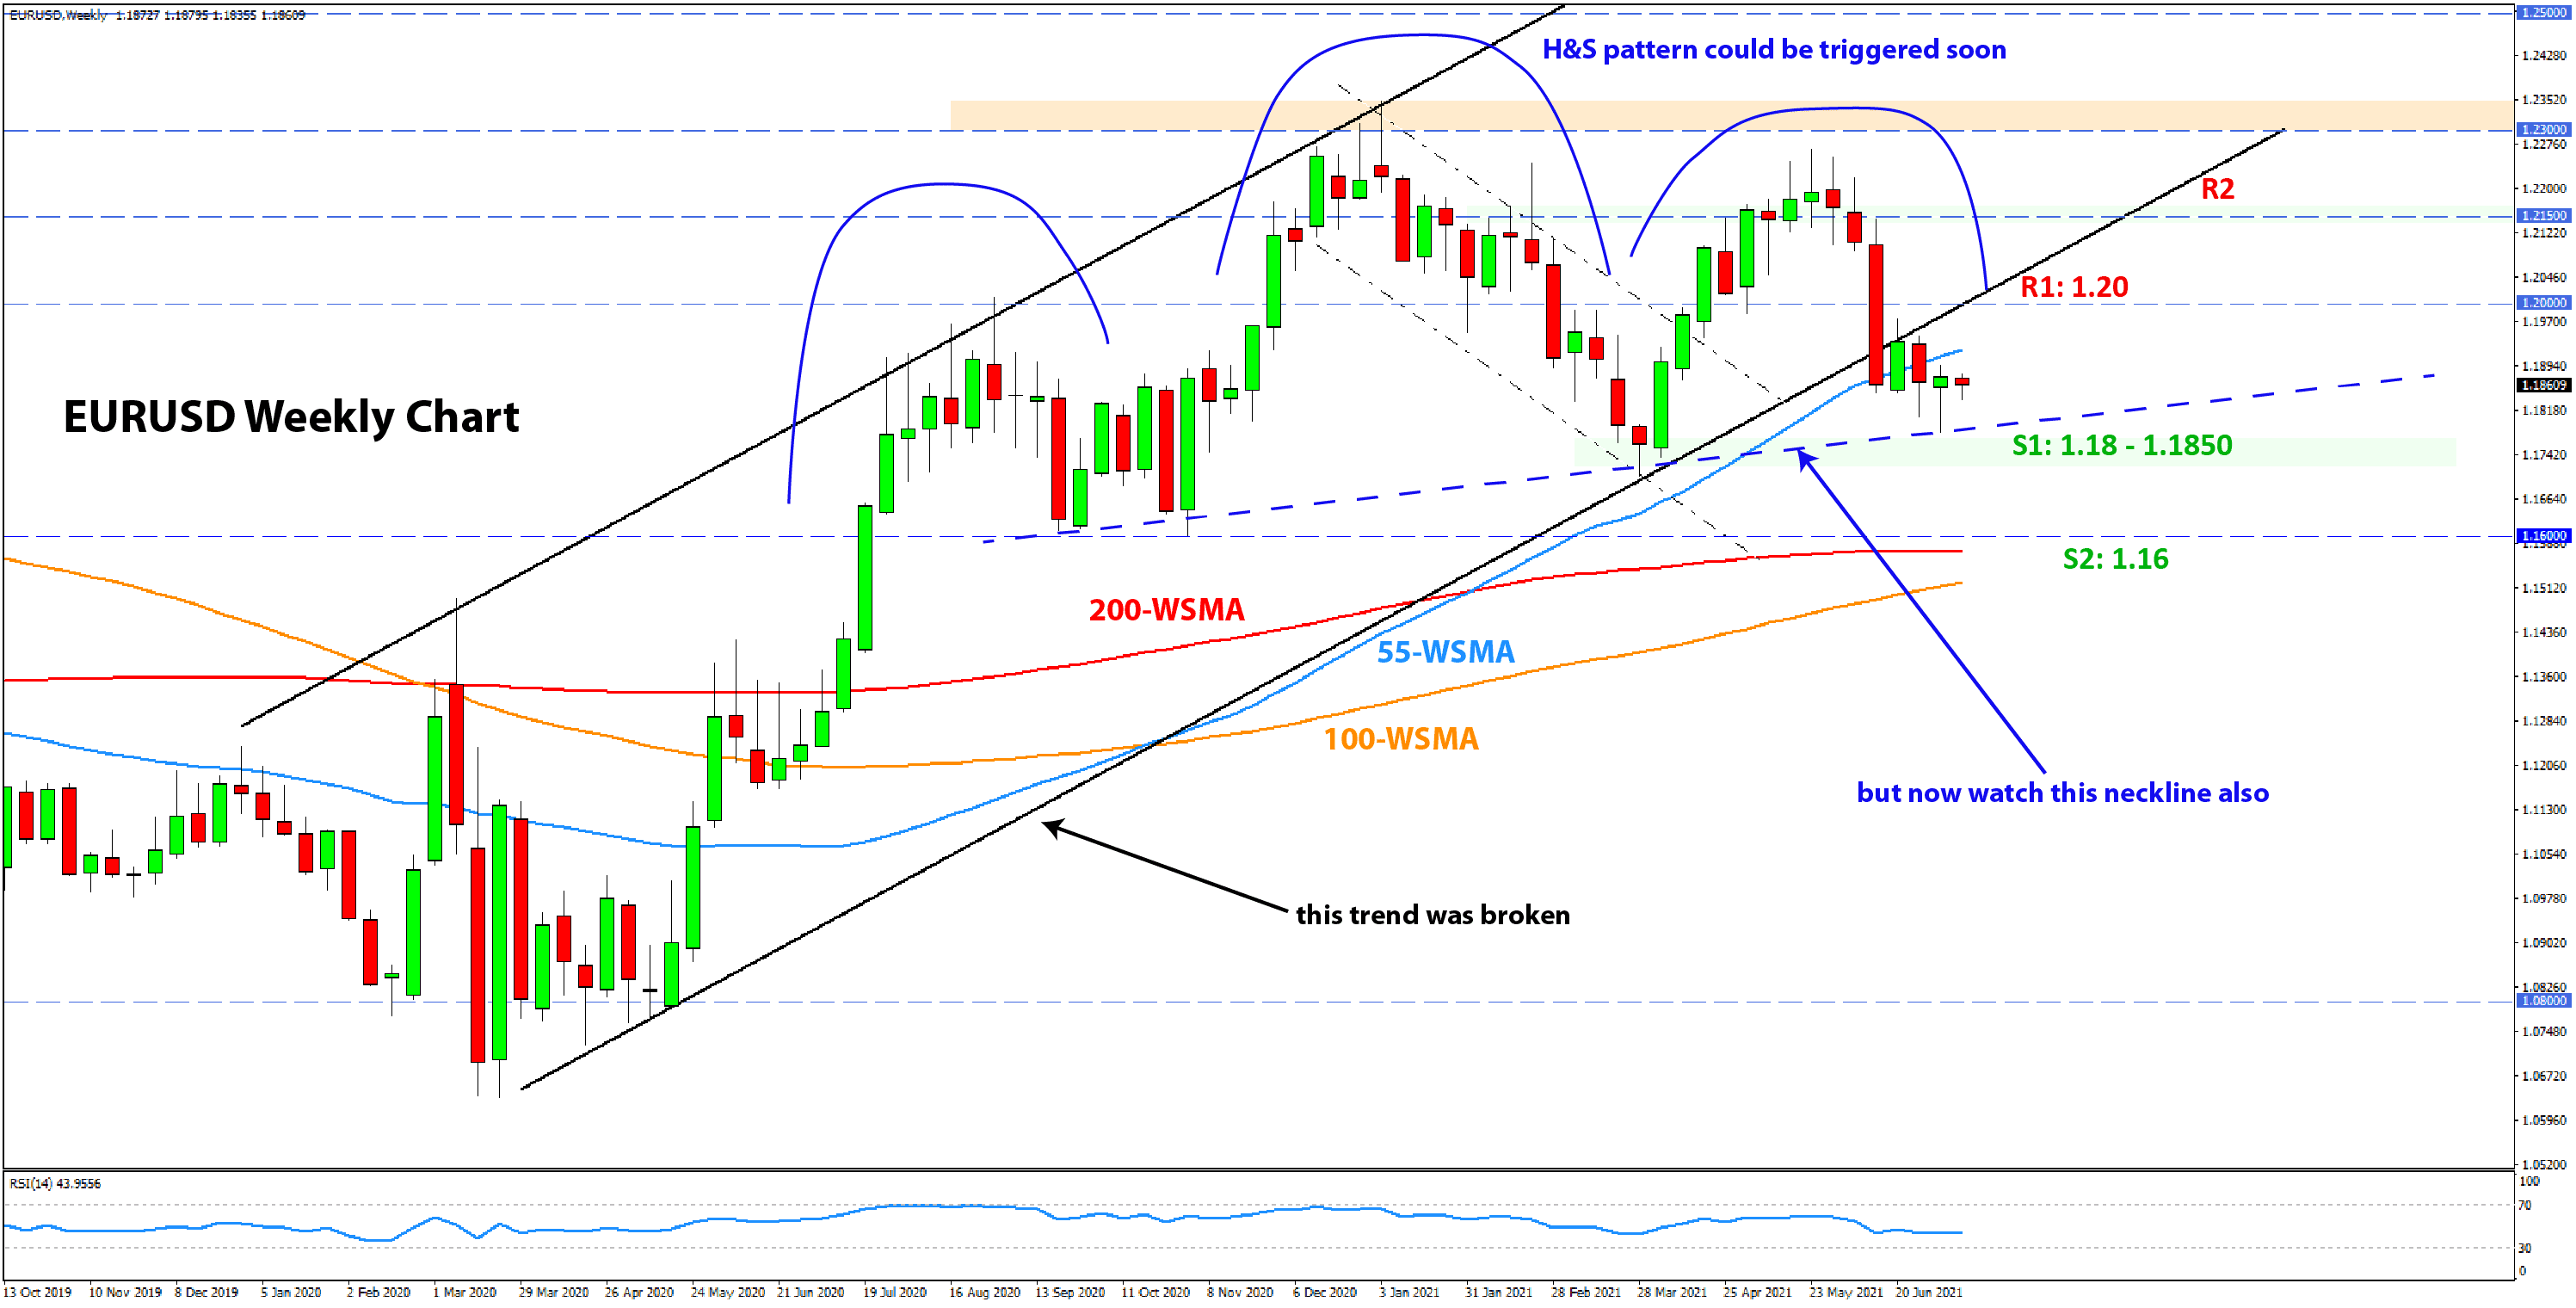Click the '1 Mar 2020' date label

(464, 1292)
